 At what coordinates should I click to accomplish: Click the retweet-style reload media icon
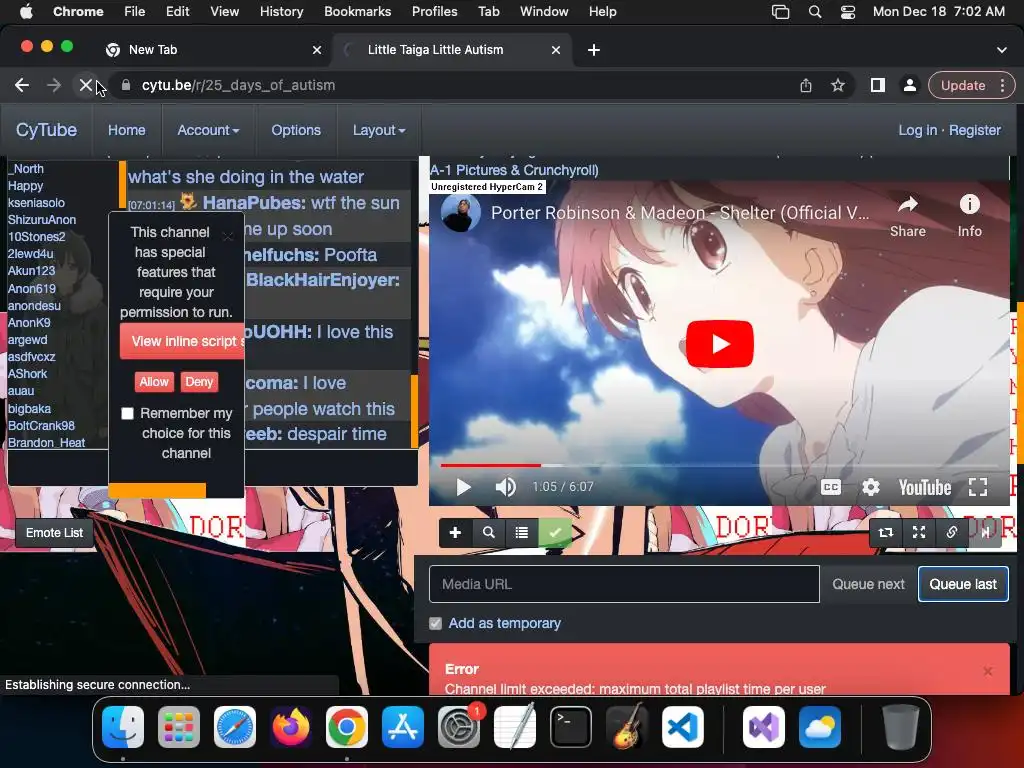pyautogui.click(x=886, y=533)
